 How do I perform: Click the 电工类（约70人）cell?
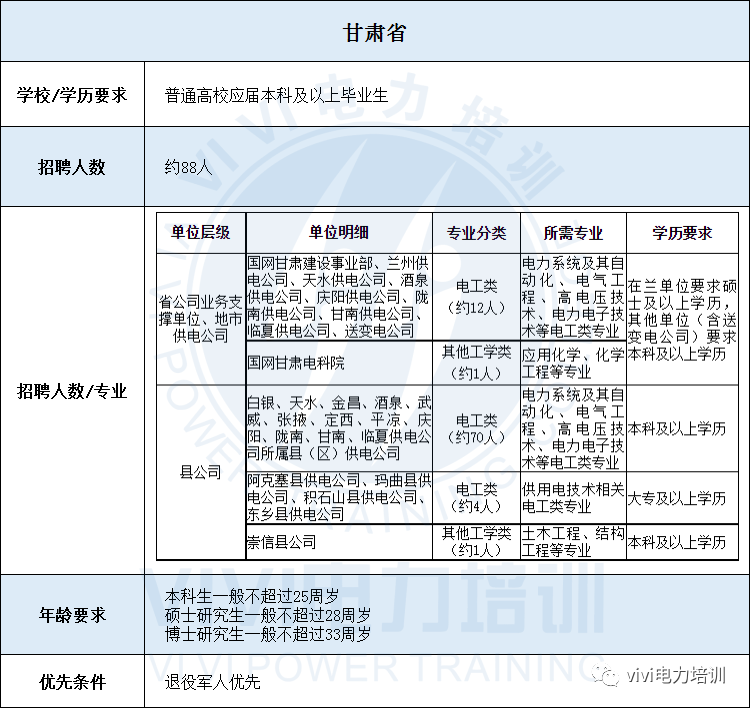pyautogui.click(x=476, y=429)
